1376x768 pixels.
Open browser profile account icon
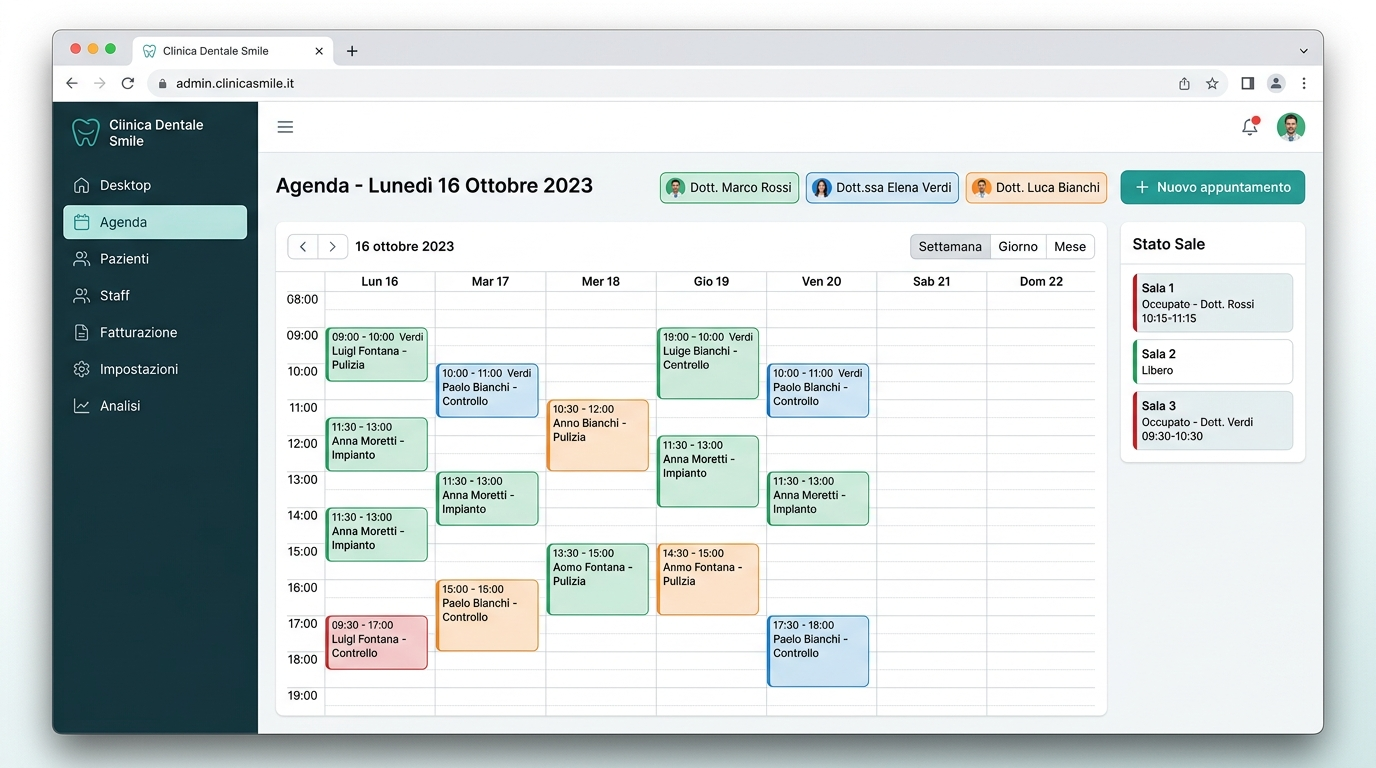(x=1276, y=84)
